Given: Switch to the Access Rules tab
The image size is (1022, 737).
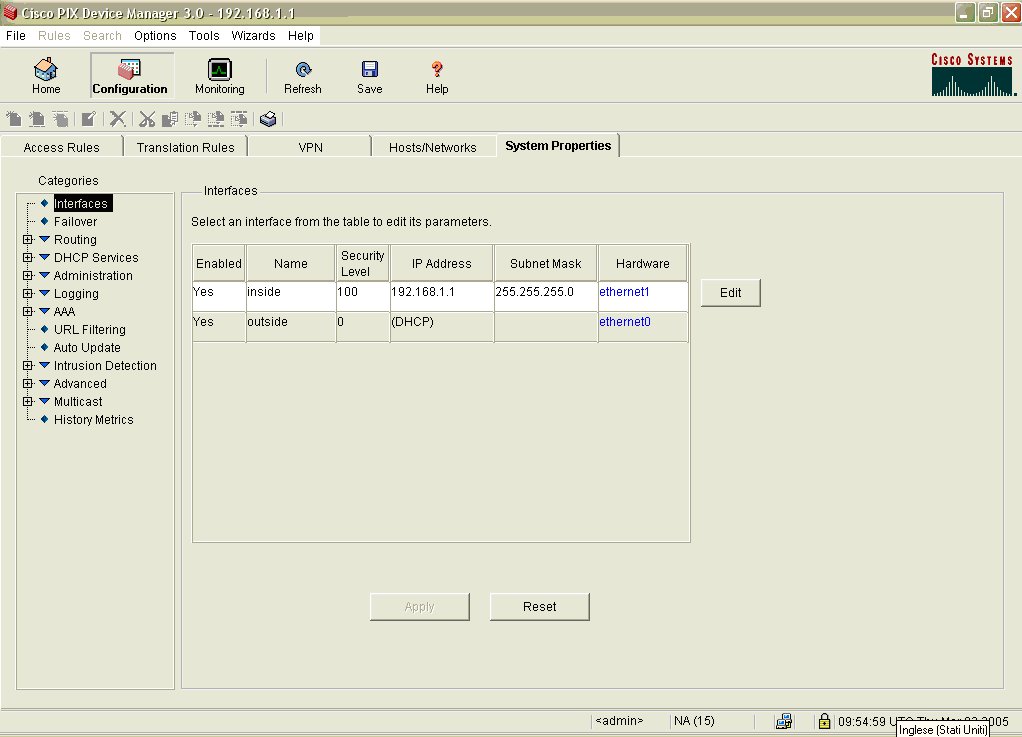Looking at the screenshot, I should [61, 147].
